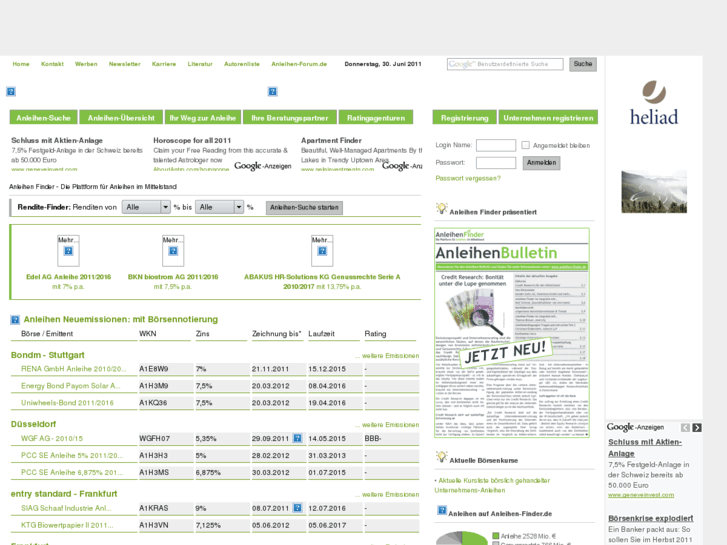Open sidebar ad Börsenkrise explodiert
Screen dimensions: 727x545
click(650, 518)
